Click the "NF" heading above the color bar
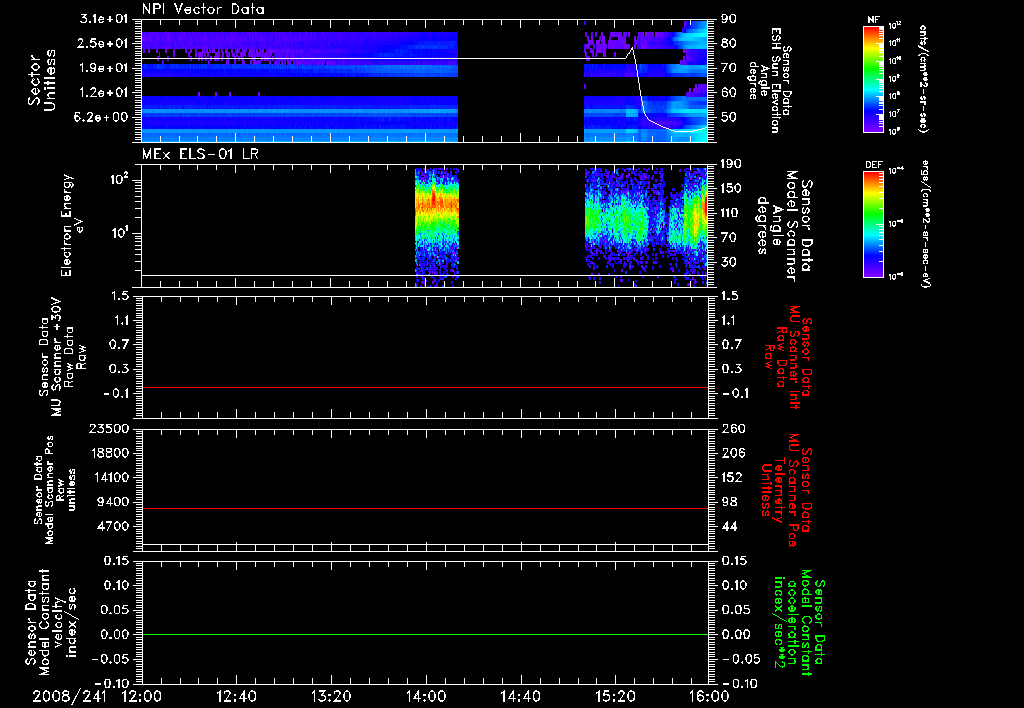Image resolution: width=1024 pixels, height=708 pixels. (x=874, y=20)
